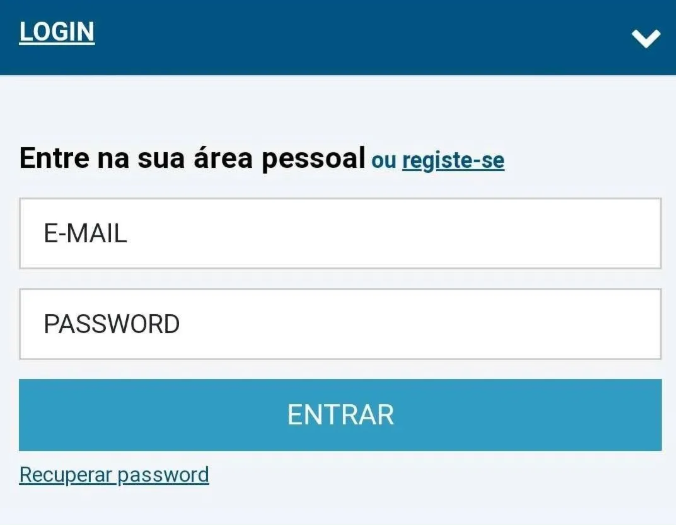The height and width of the screenshot is (525, 676).
Task: Click the PASSWORD placeholder text
Action: (x=111, y=324)
